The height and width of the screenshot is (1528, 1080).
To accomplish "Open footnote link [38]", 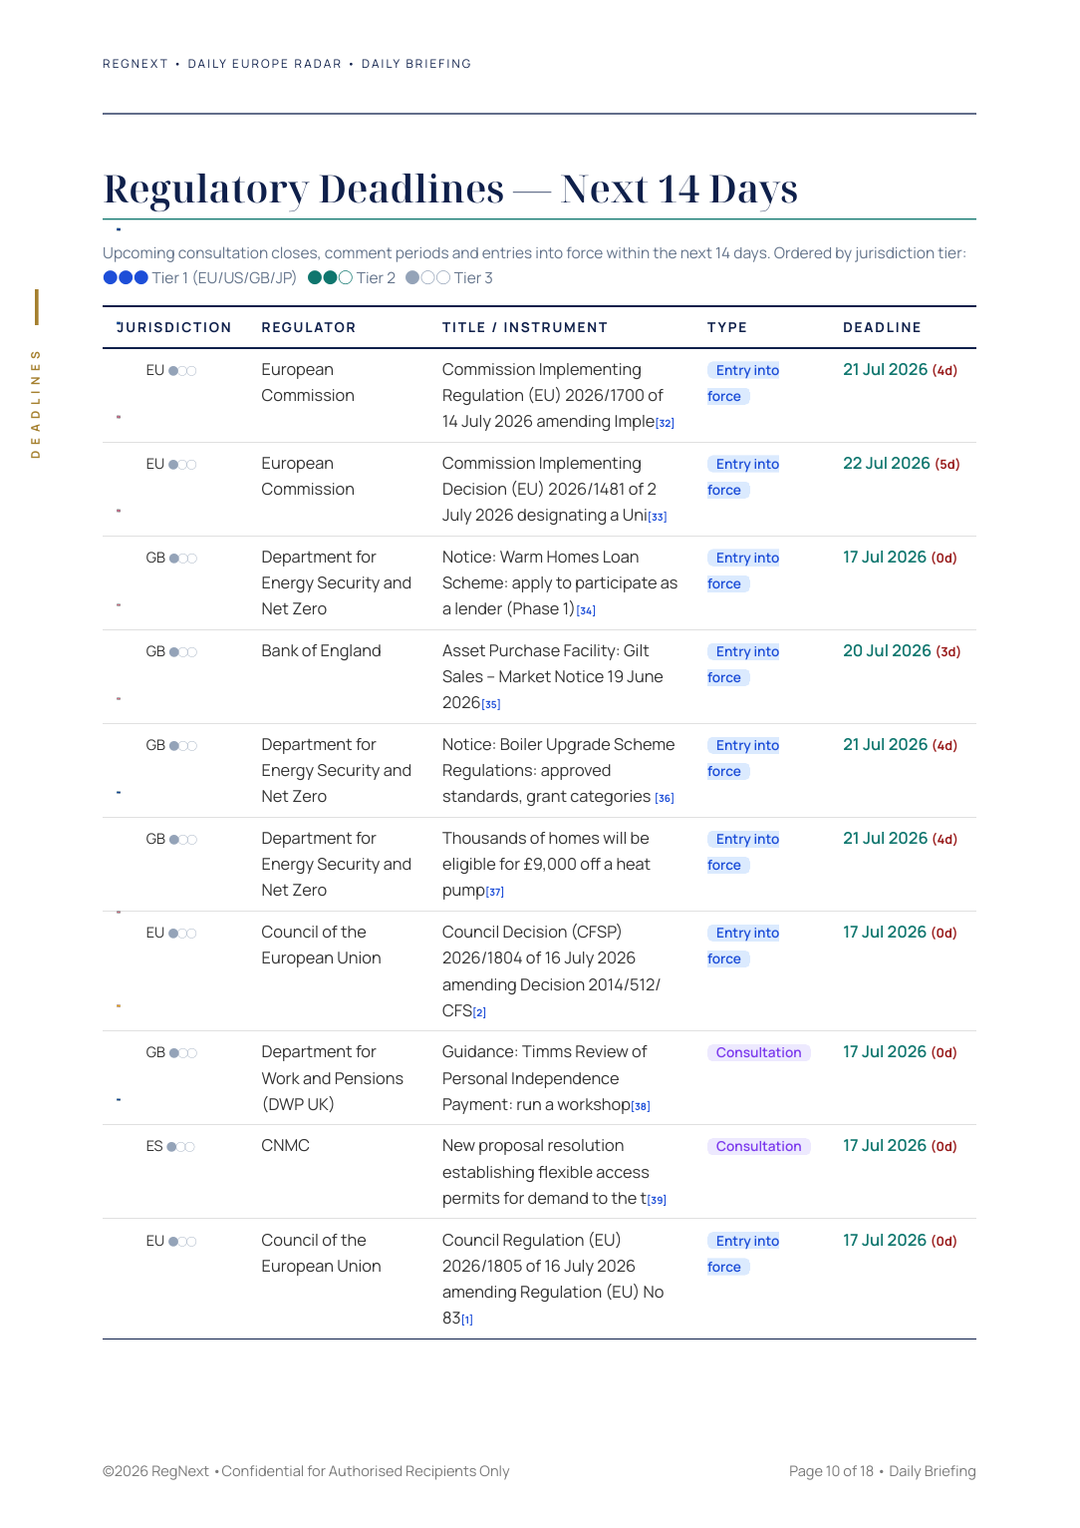I will coord(641,1106).
